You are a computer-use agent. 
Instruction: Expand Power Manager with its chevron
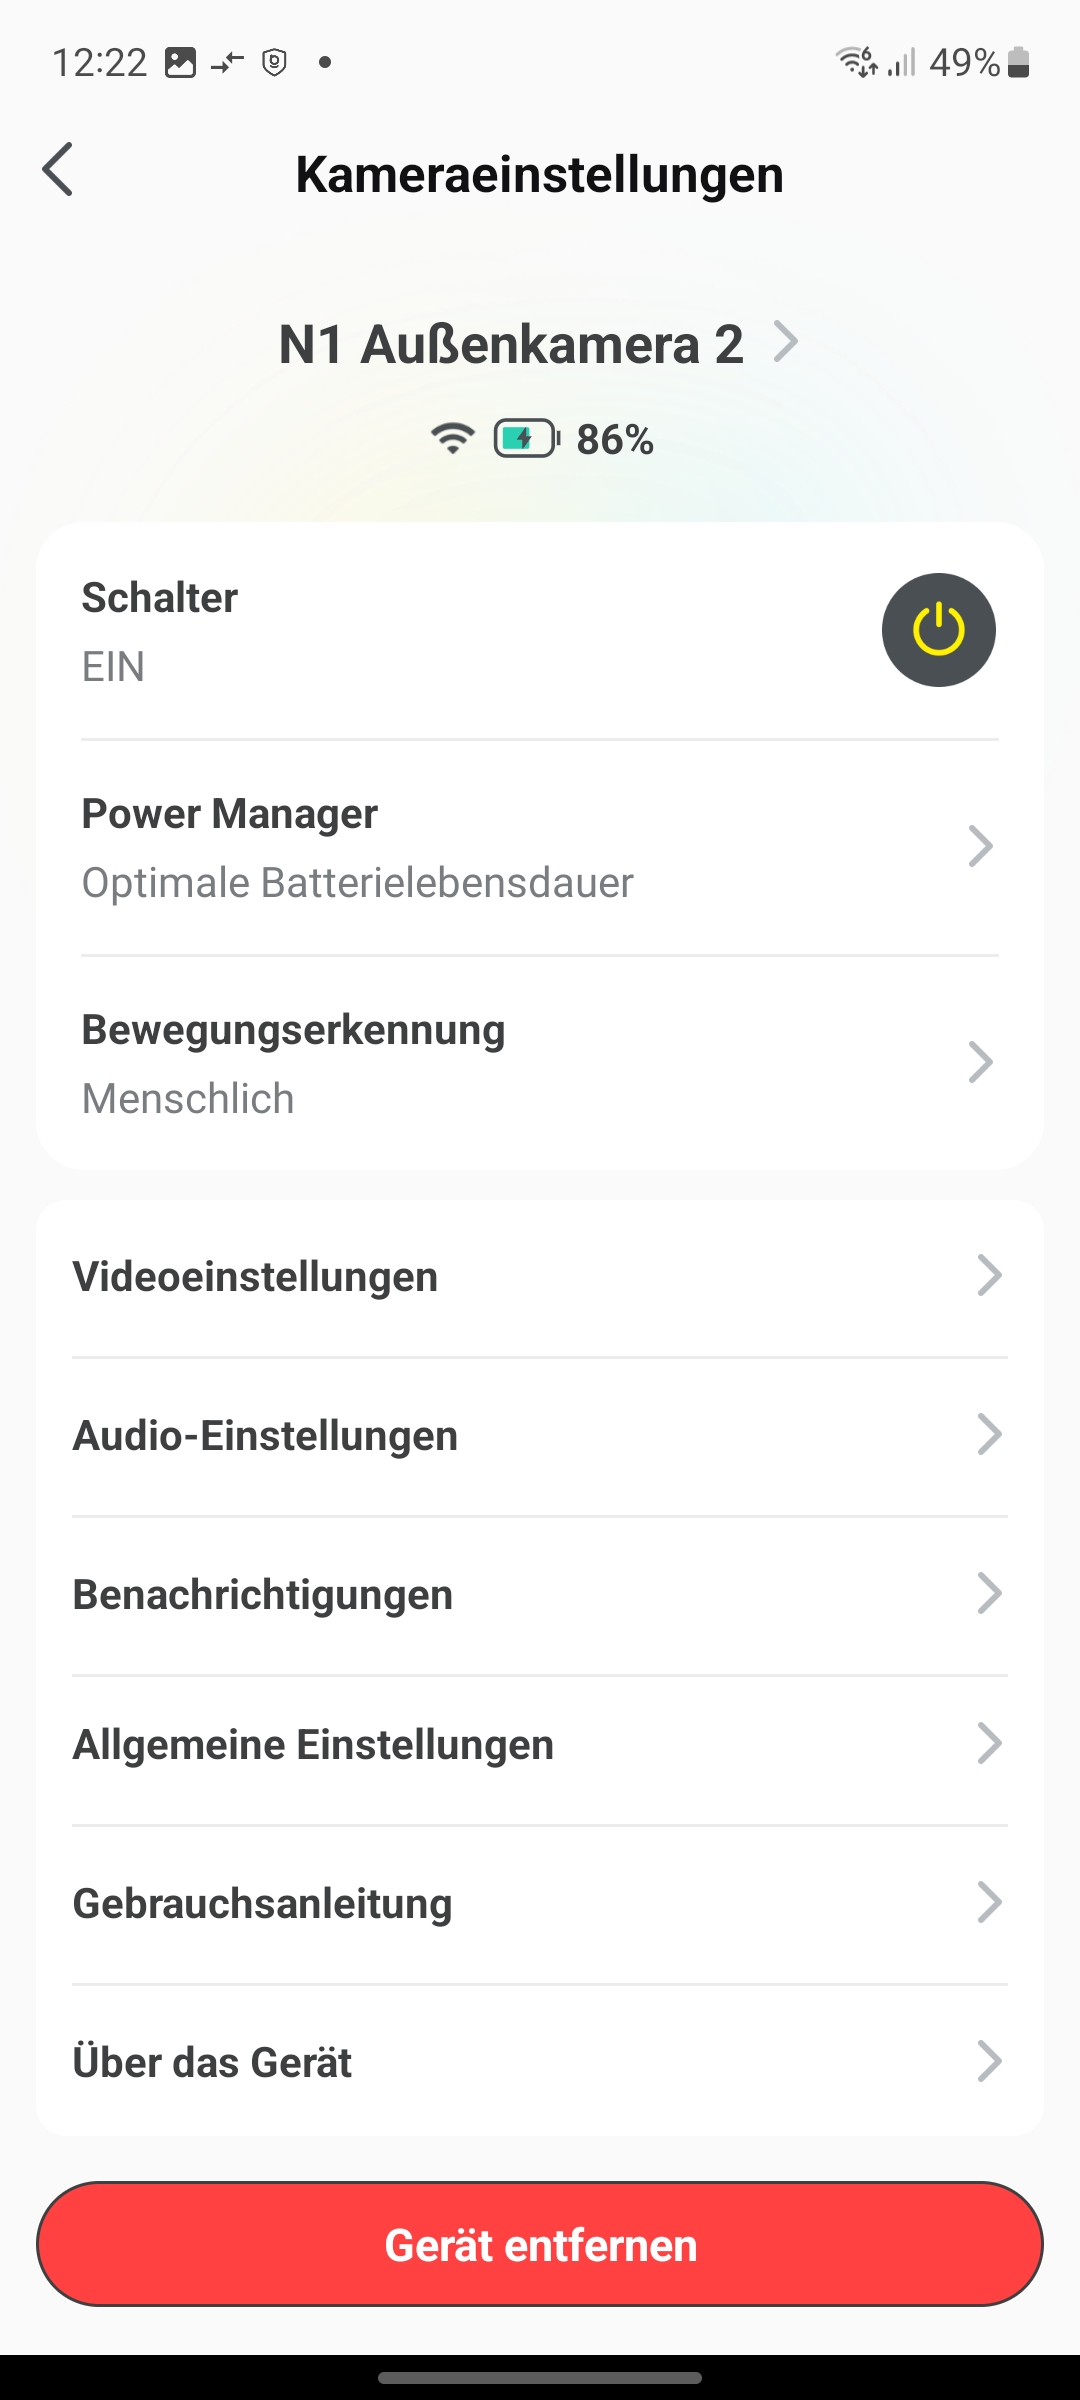click(x=980, y=847)
